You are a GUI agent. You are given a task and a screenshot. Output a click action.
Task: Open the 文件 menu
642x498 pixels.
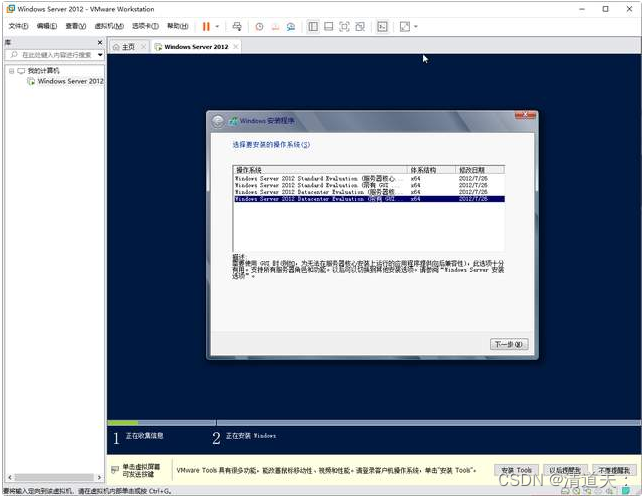(x=18, y=26)
